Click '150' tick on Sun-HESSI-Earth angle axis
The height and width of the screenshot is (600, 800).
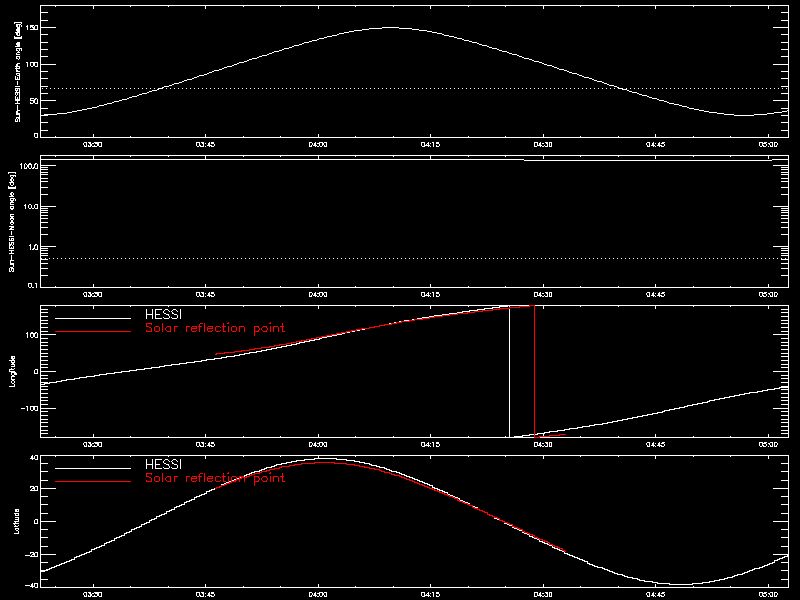click(x=32, y=28)
